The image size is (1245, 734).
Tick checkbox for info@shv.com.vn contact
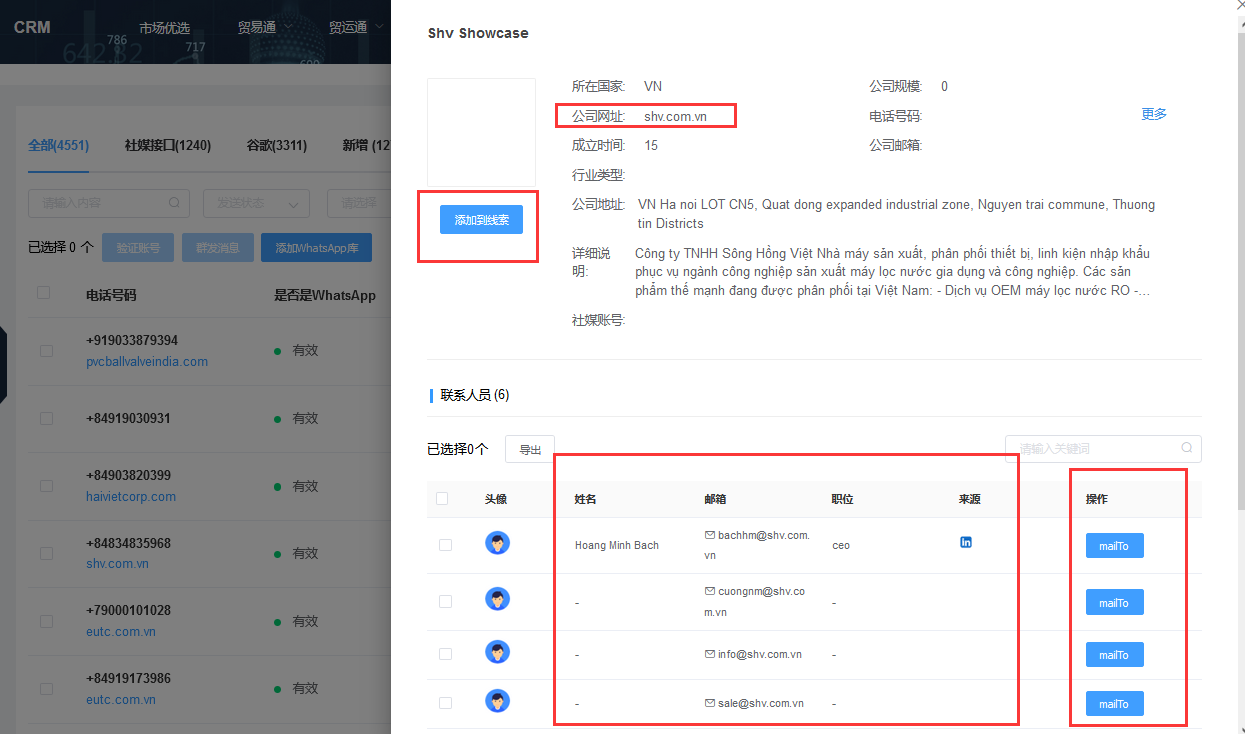pyautogui.click(x=445, y=654)
